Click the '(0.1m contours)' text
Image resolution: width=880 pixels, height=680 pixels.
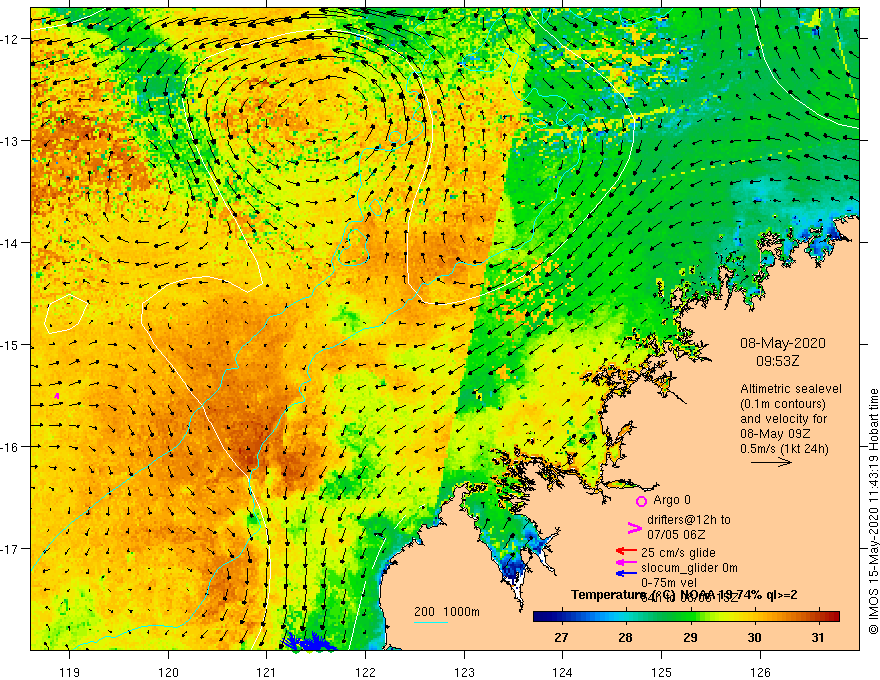pyautogui.click(x=783, y=404)
